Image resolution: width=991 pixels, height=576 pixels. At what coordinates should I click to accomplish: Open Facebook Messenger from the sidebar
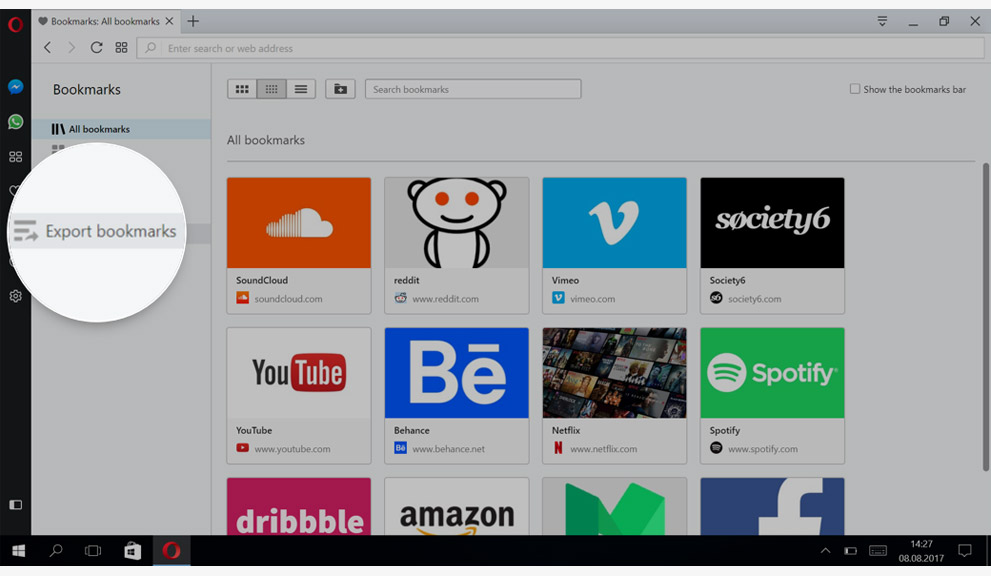coord(15,86)
